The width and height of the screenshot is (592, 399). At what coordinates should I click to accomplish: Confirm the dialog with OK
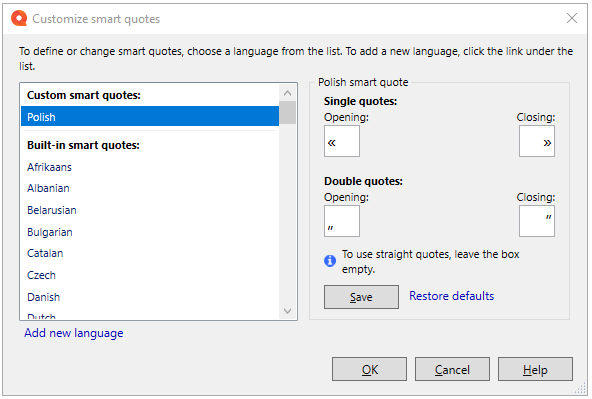coord(369,369)
